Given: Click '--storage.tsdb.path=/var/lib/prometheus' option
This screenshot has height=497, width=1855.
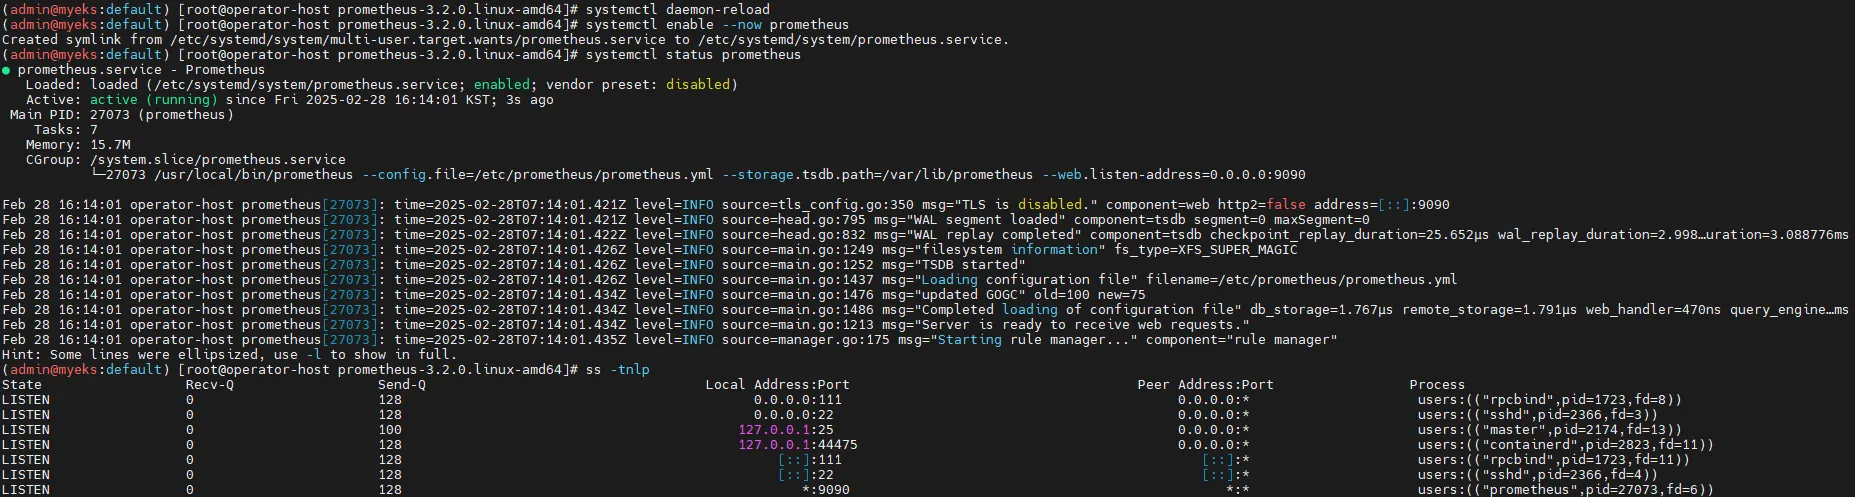Looking at the screenshot, I should pyautogui.click(x=878, y=174).
